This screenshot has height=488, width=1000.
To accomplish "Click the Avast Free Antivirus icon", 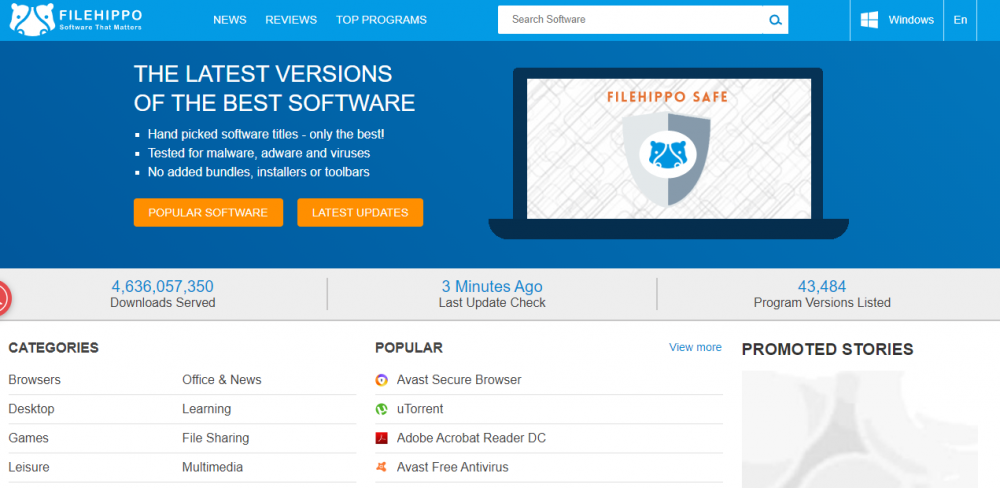I will (x=381, y=467).
